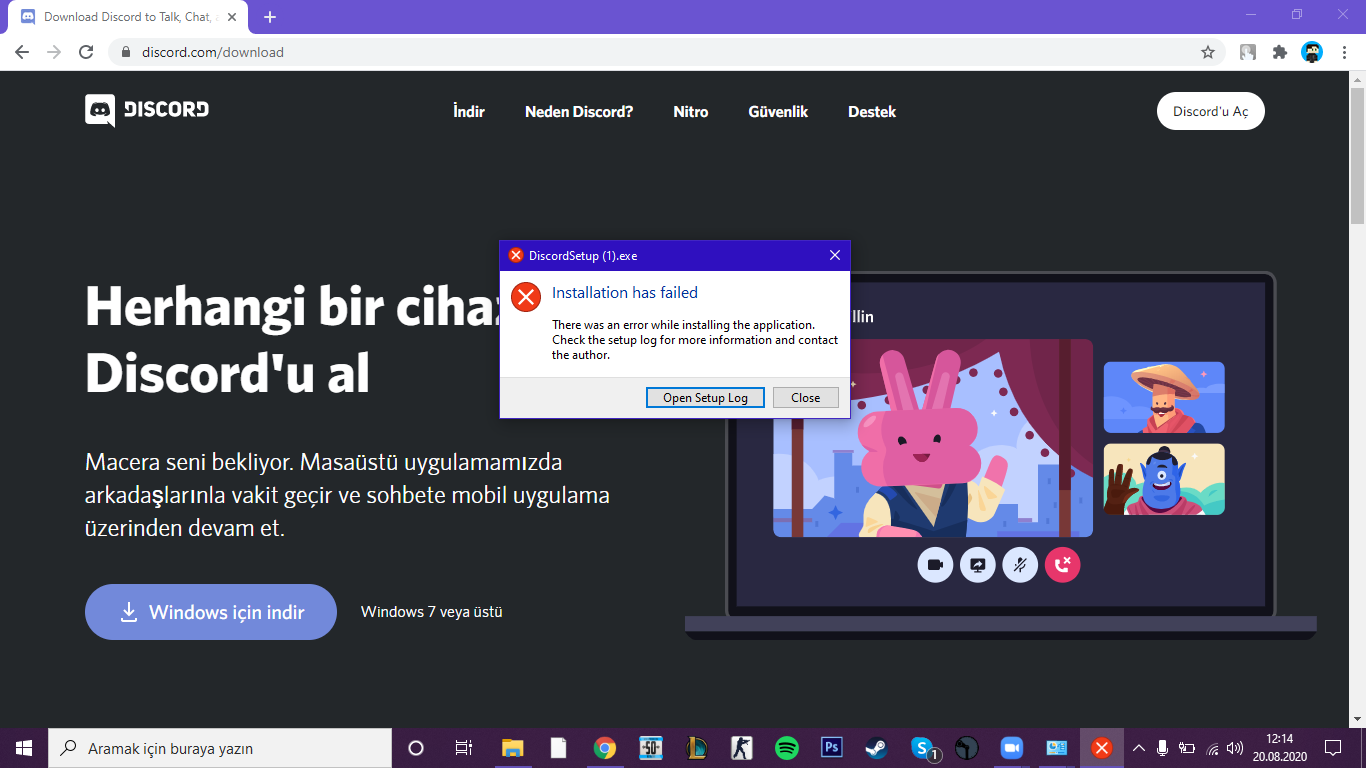Open the Neden Discord? page

pyautogui.click(x=579, y=112)
